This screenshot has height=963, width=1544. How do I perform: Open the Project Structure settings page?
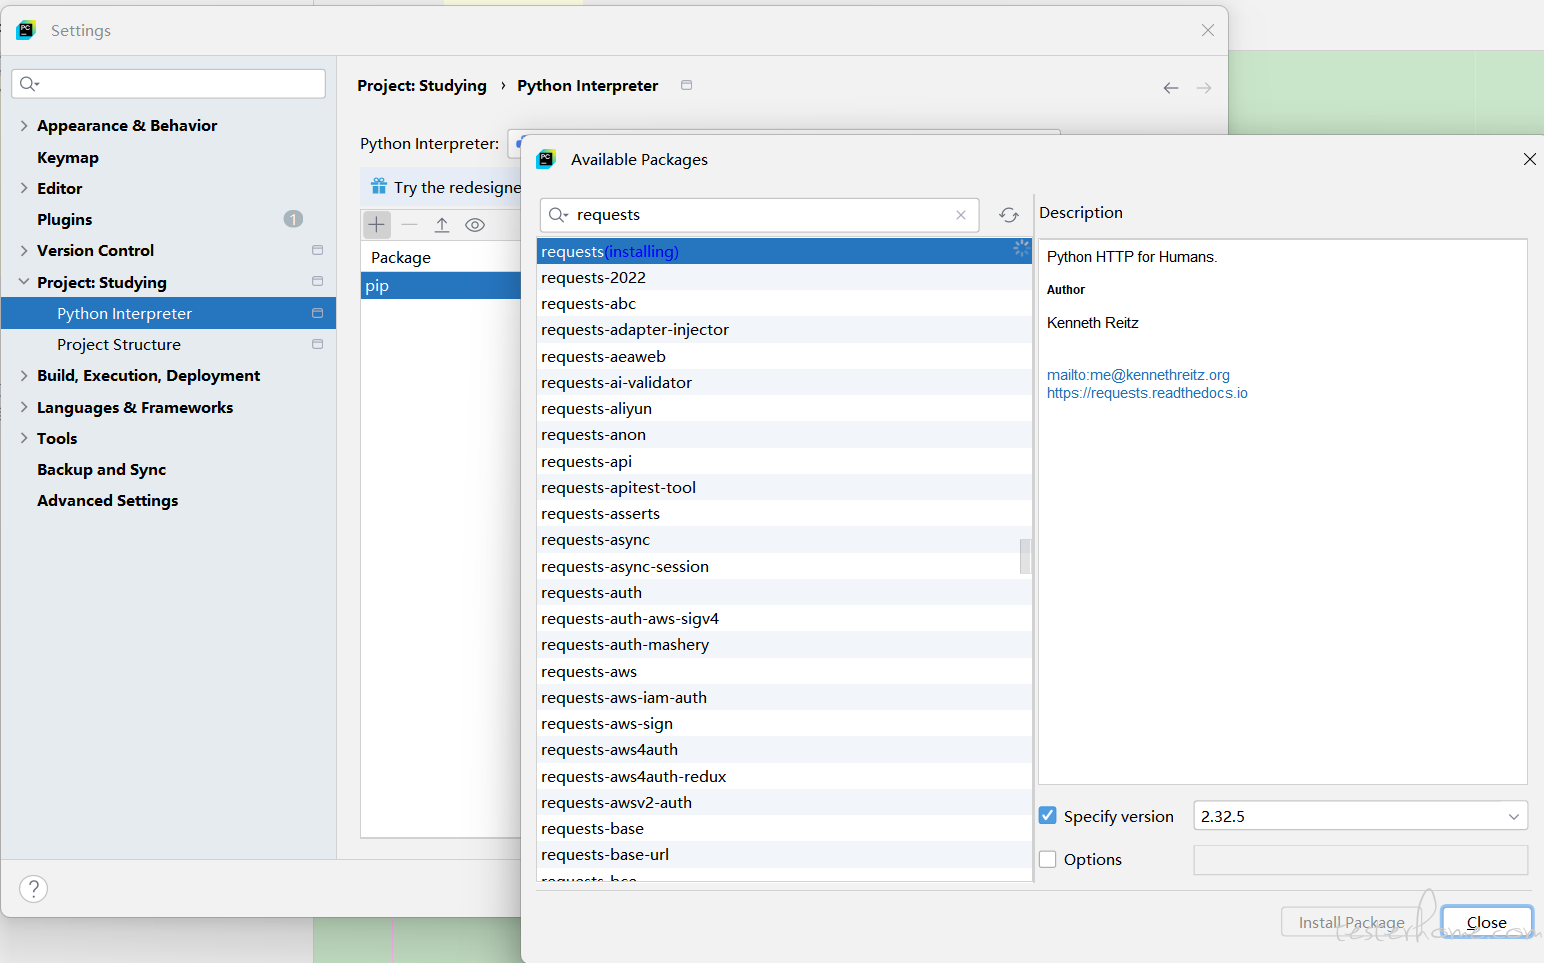(119, 345)
